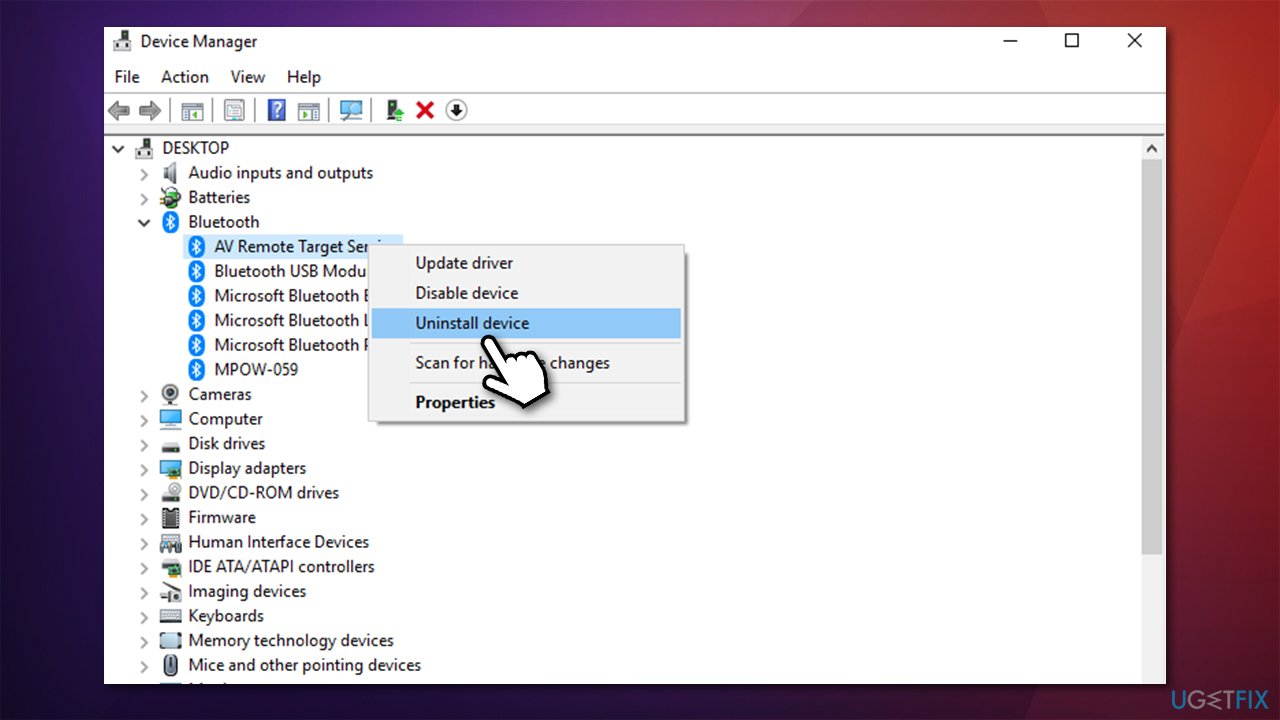Click the Show/Hide Console Tree toolbar icon
The image size is (1280, 720).
(x=193, y=110)
